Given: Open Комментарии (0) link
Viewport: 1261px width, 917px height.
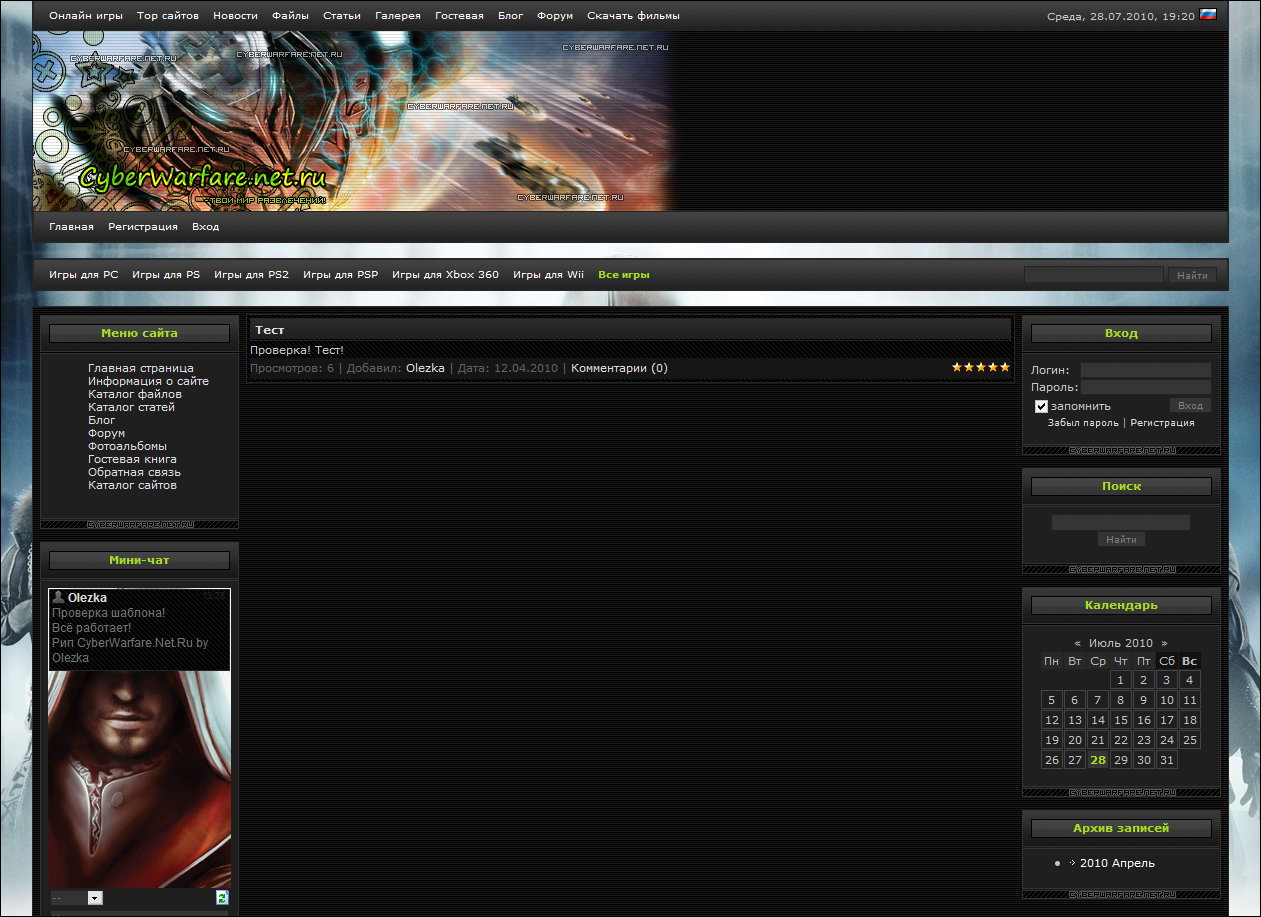Looking at the screenshot, I should (619, 368).
